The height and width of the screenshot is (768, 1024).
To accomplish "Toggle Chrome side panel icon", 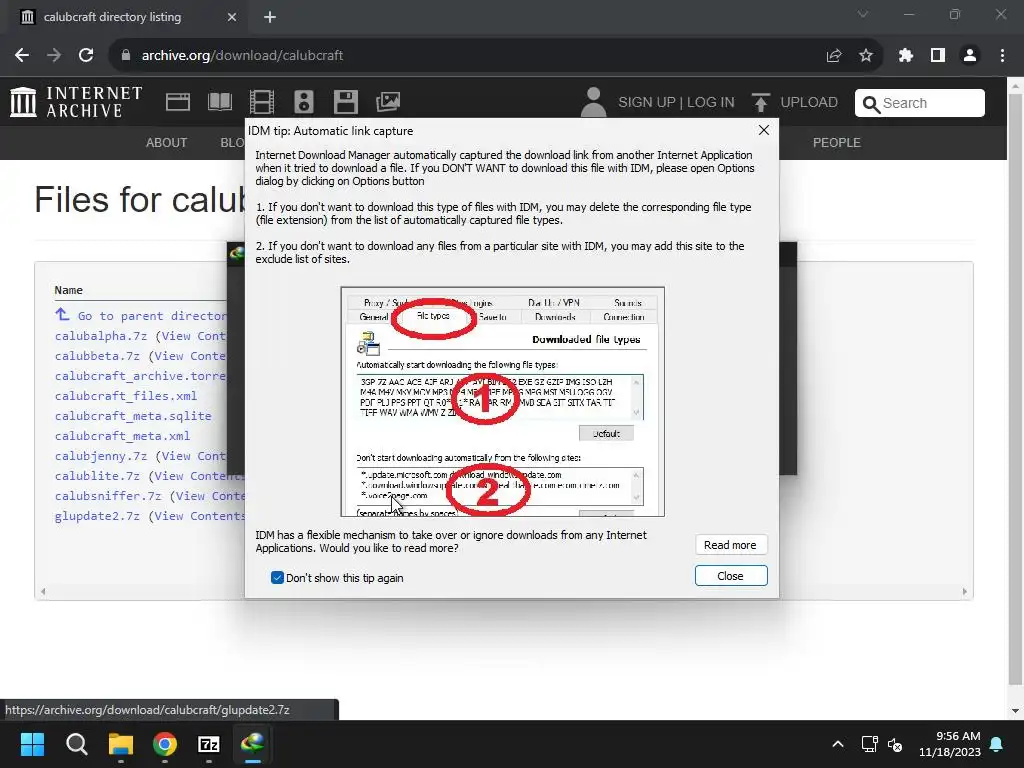I will point(938,56).
